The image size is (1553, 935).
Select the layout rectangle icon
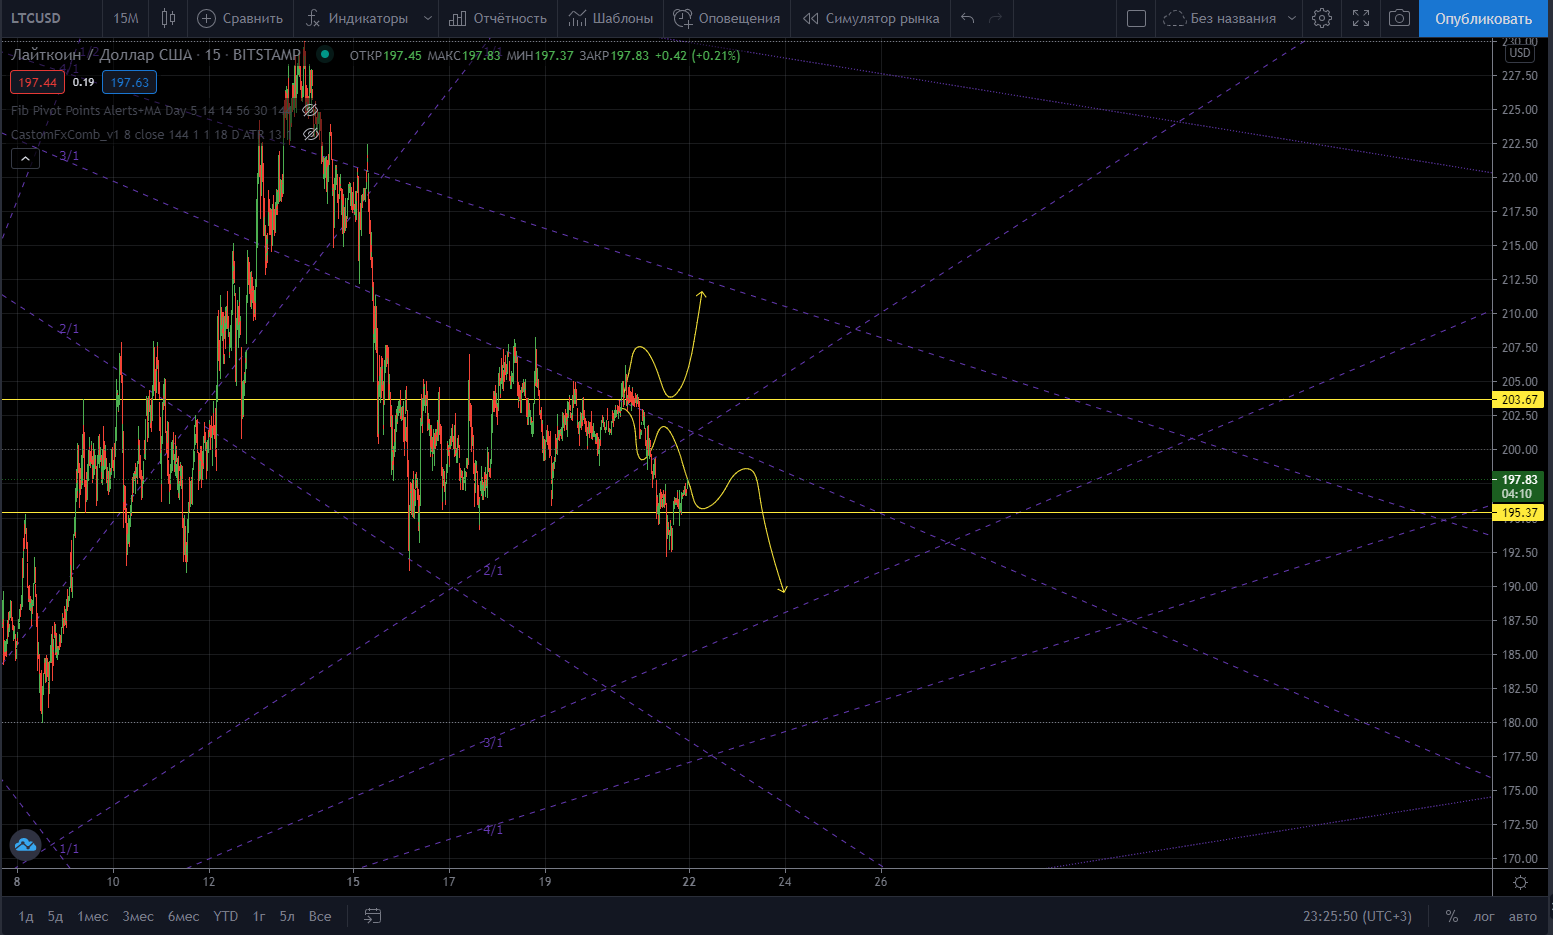pos(1136,18)
